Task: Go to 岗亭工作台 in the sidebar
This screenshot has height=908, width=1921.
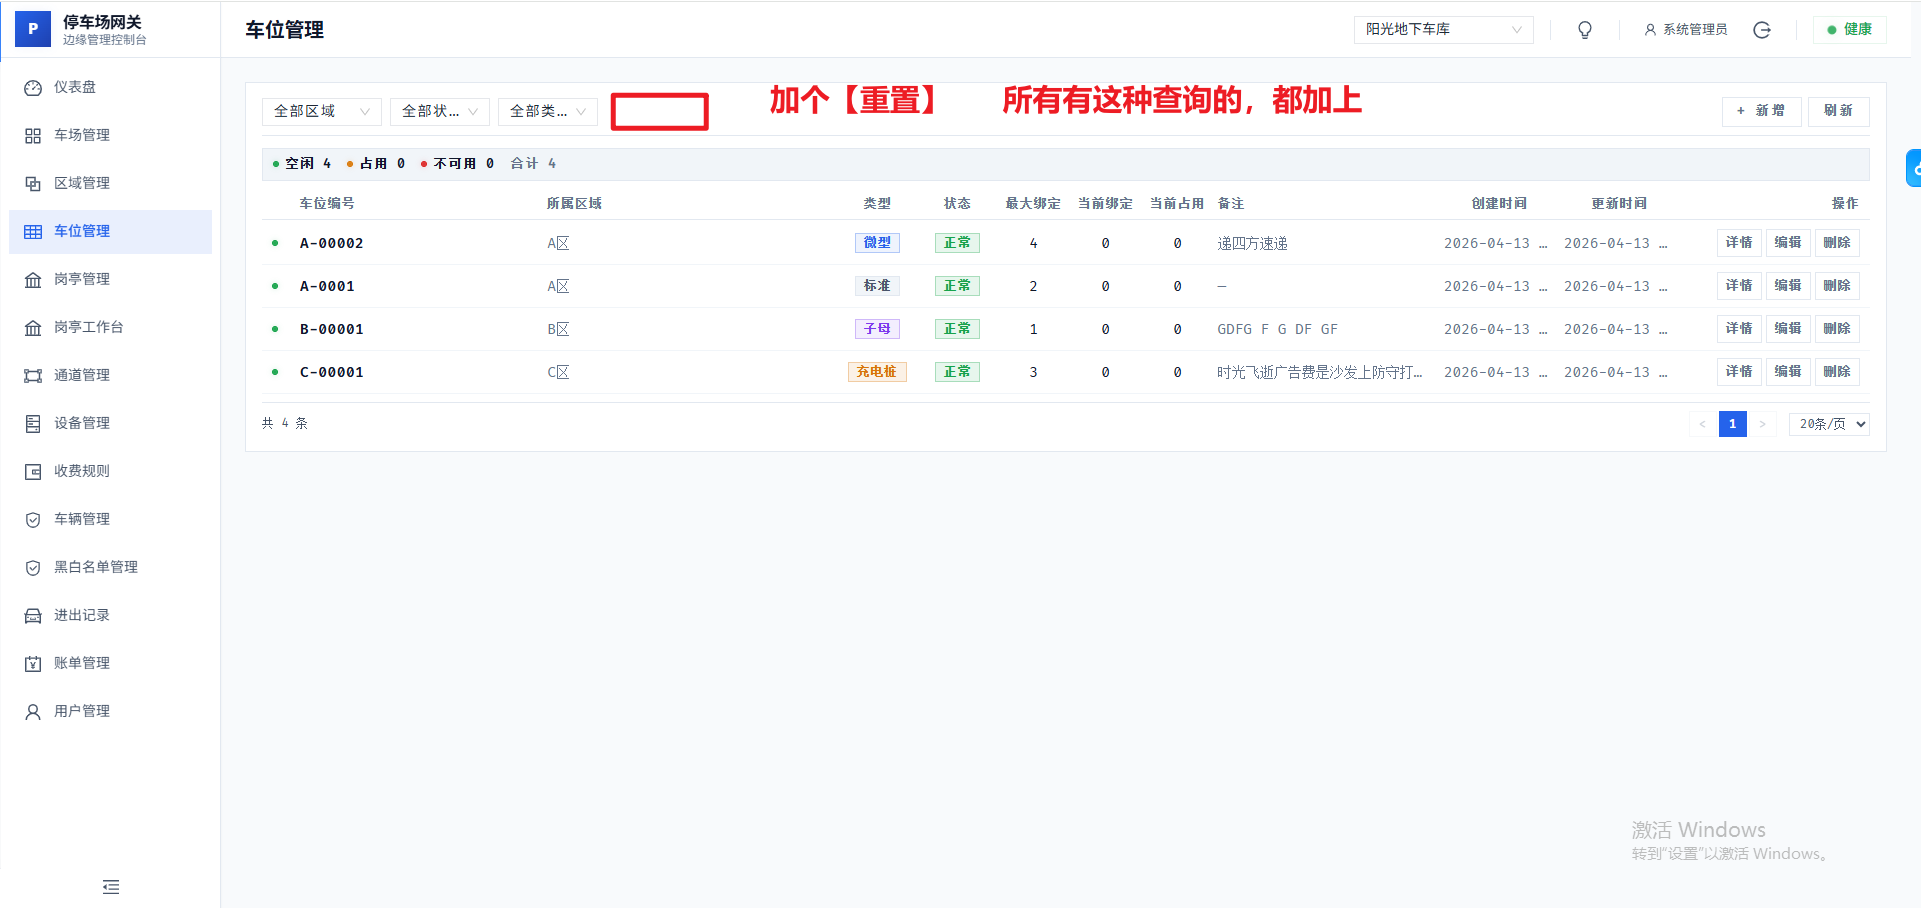Action: click(x=88, y=327)
